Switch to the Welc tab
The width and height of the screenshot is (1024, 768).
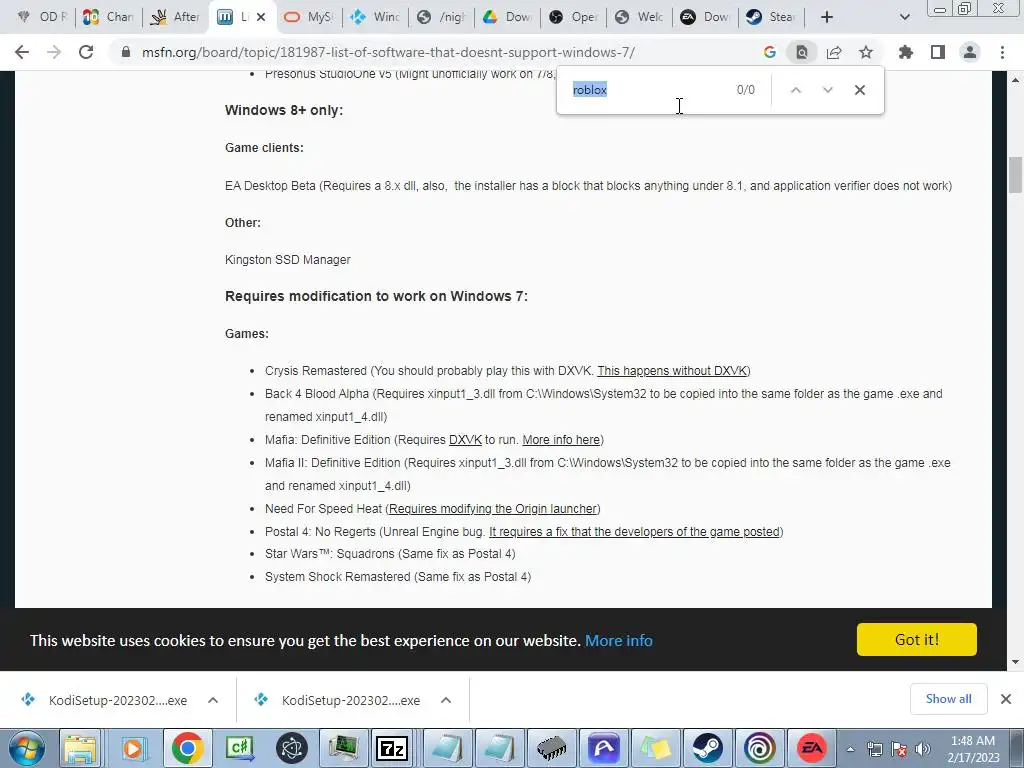coord(639,17)
